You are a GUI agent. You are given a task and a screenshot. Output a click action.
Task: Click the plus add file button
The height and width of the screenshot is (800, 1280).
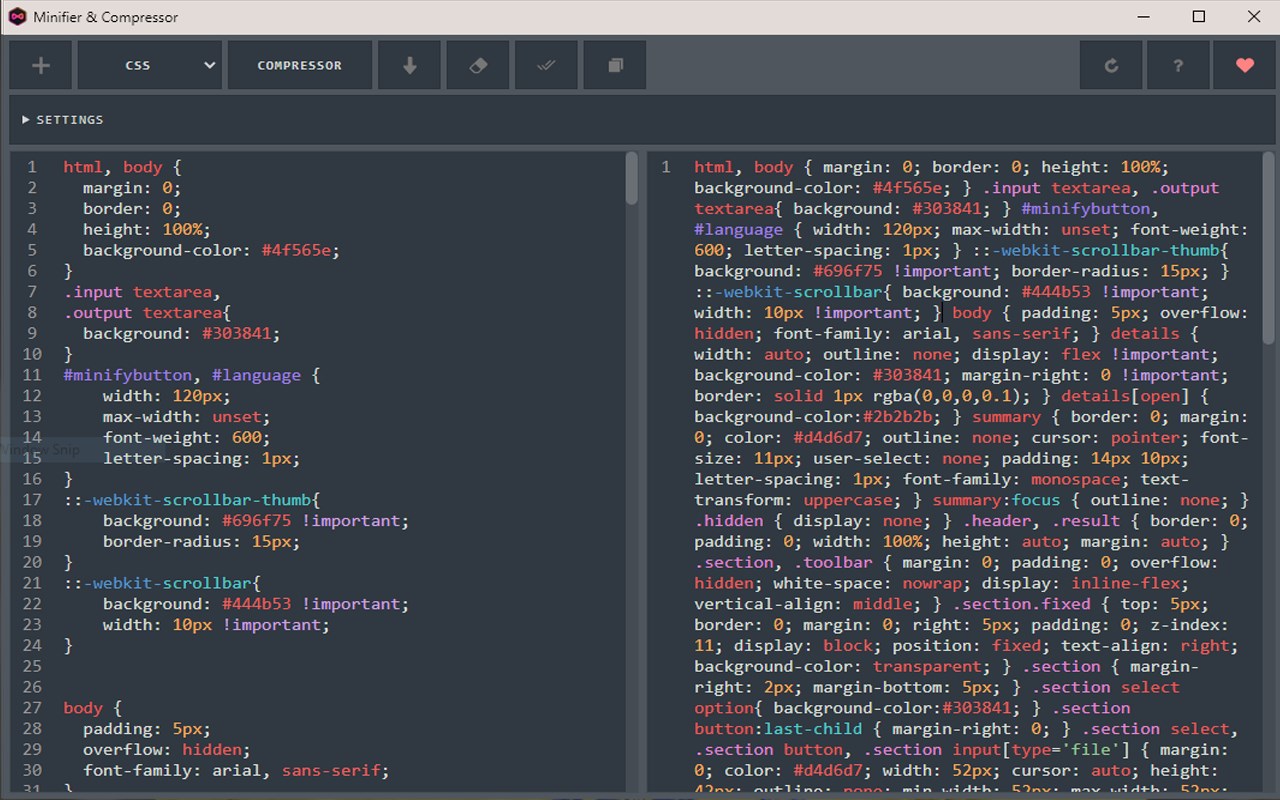[41, 65]
